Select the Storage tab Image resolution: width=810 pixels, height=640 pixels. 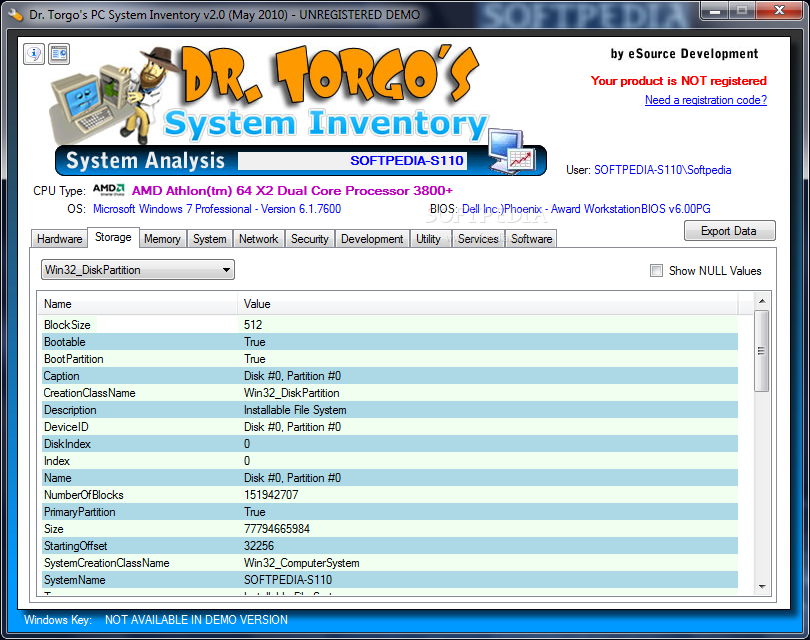pos(113,237)
